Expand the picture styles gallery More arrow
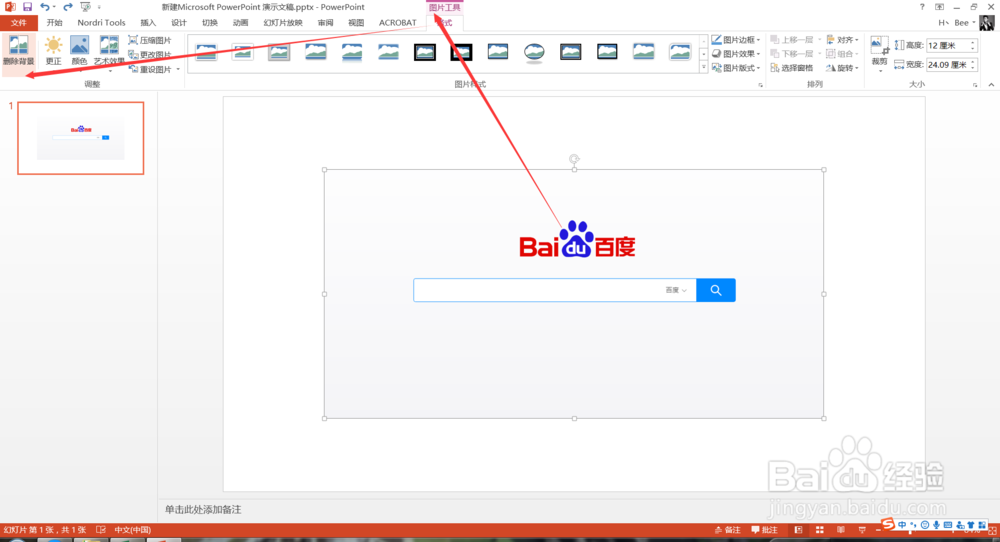Screen dimensions: 1000x542 [703, 68]
